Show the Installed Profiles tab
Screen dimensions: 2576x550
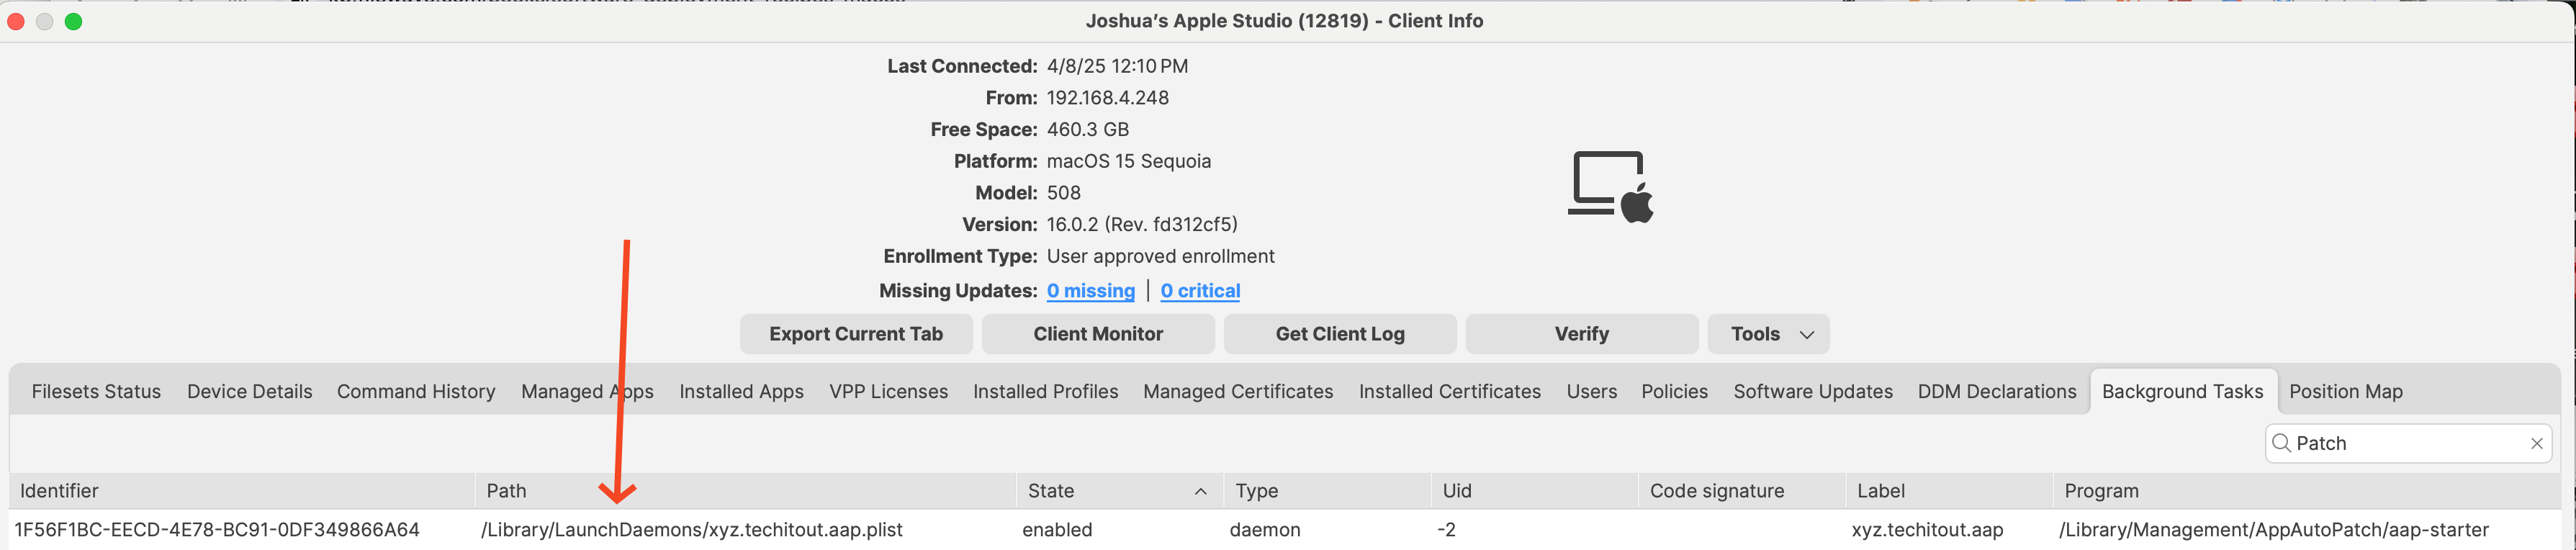pyautogui.click(x=1045, y=392)
